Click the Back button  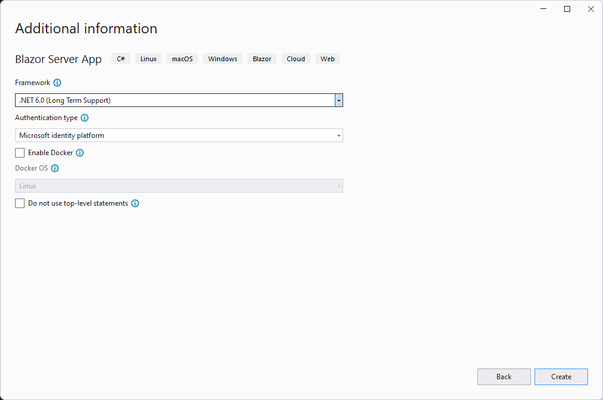(504, 377)
